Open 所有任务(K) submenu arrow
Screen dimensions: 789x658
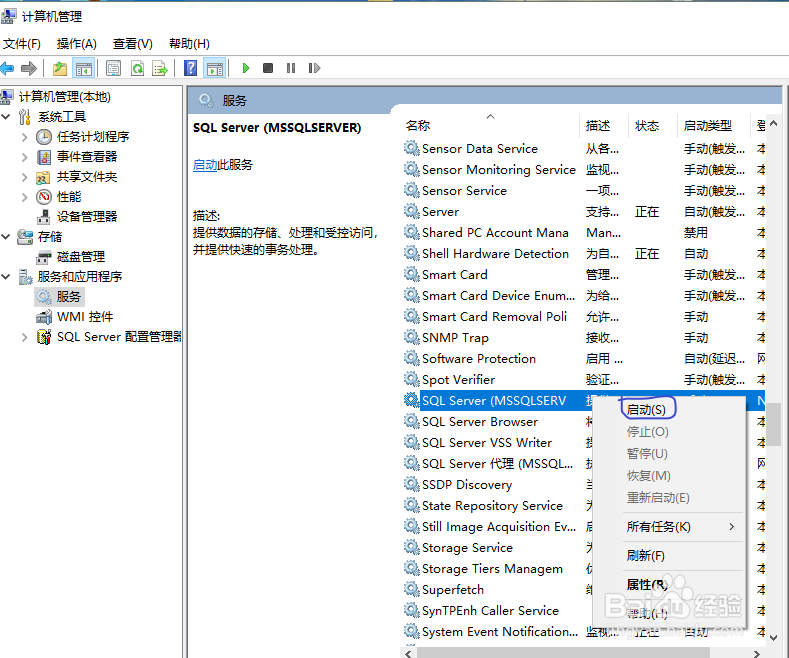[x=732, y=527]
